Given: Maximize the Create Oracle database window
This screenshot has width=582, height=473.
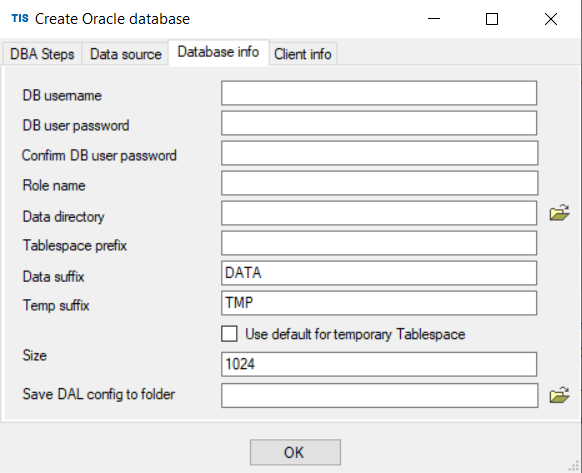Looking at the screenshot, I should (492, 19).
